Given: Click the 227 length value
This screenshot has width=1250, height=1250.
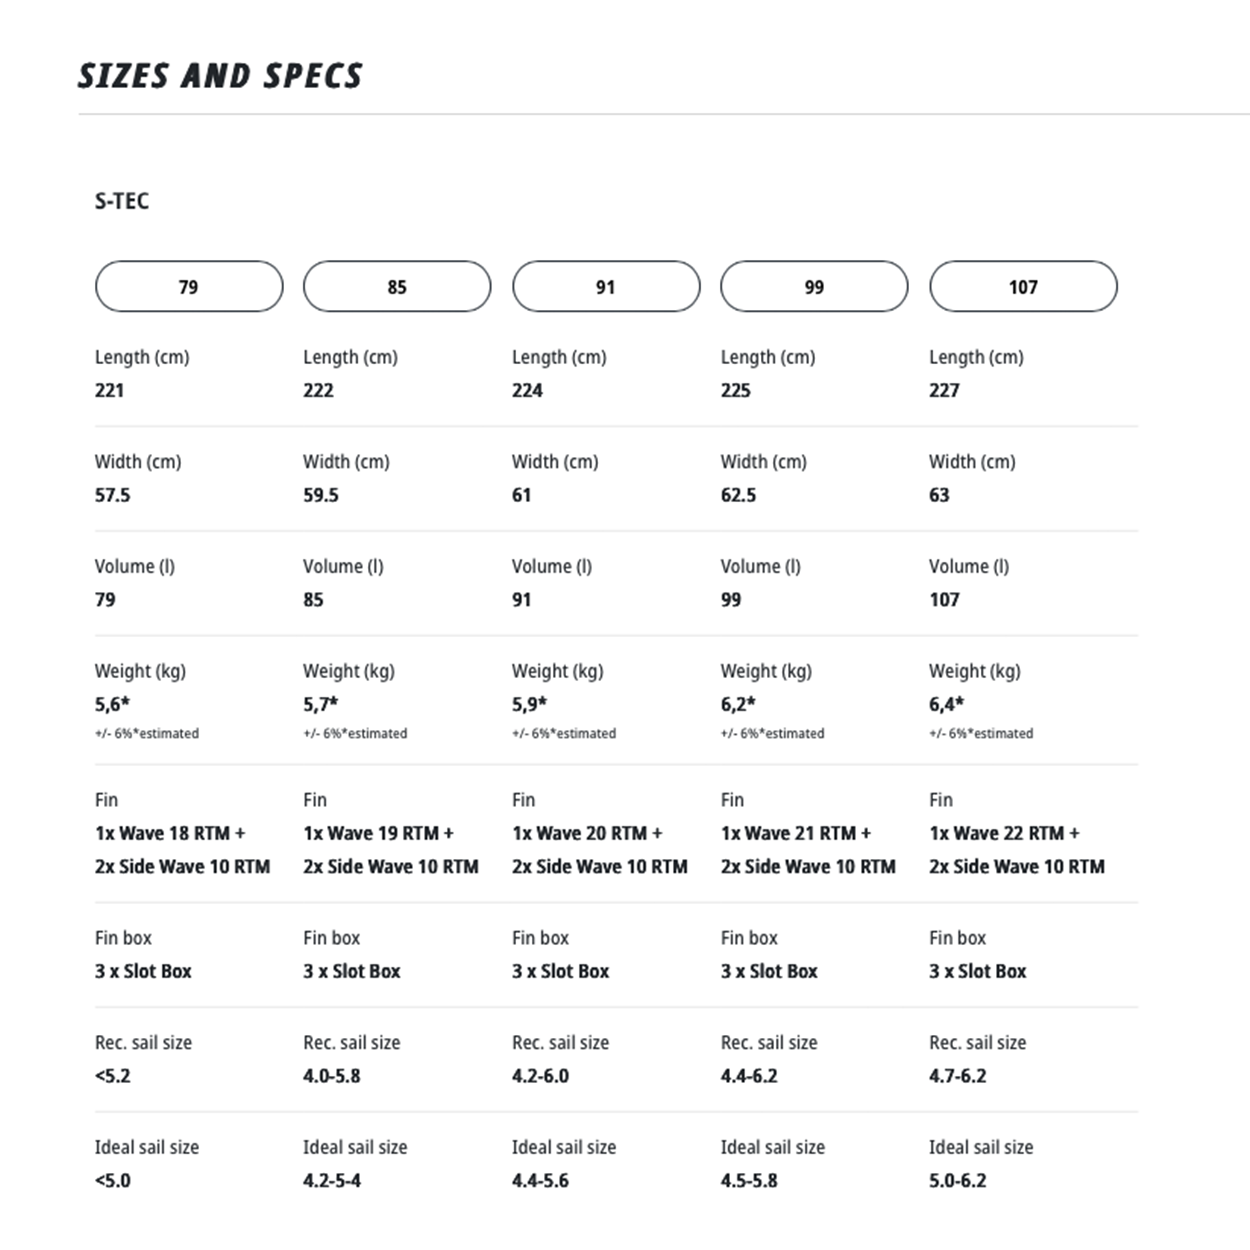Looking at the screenshot, I should point(944,390).
